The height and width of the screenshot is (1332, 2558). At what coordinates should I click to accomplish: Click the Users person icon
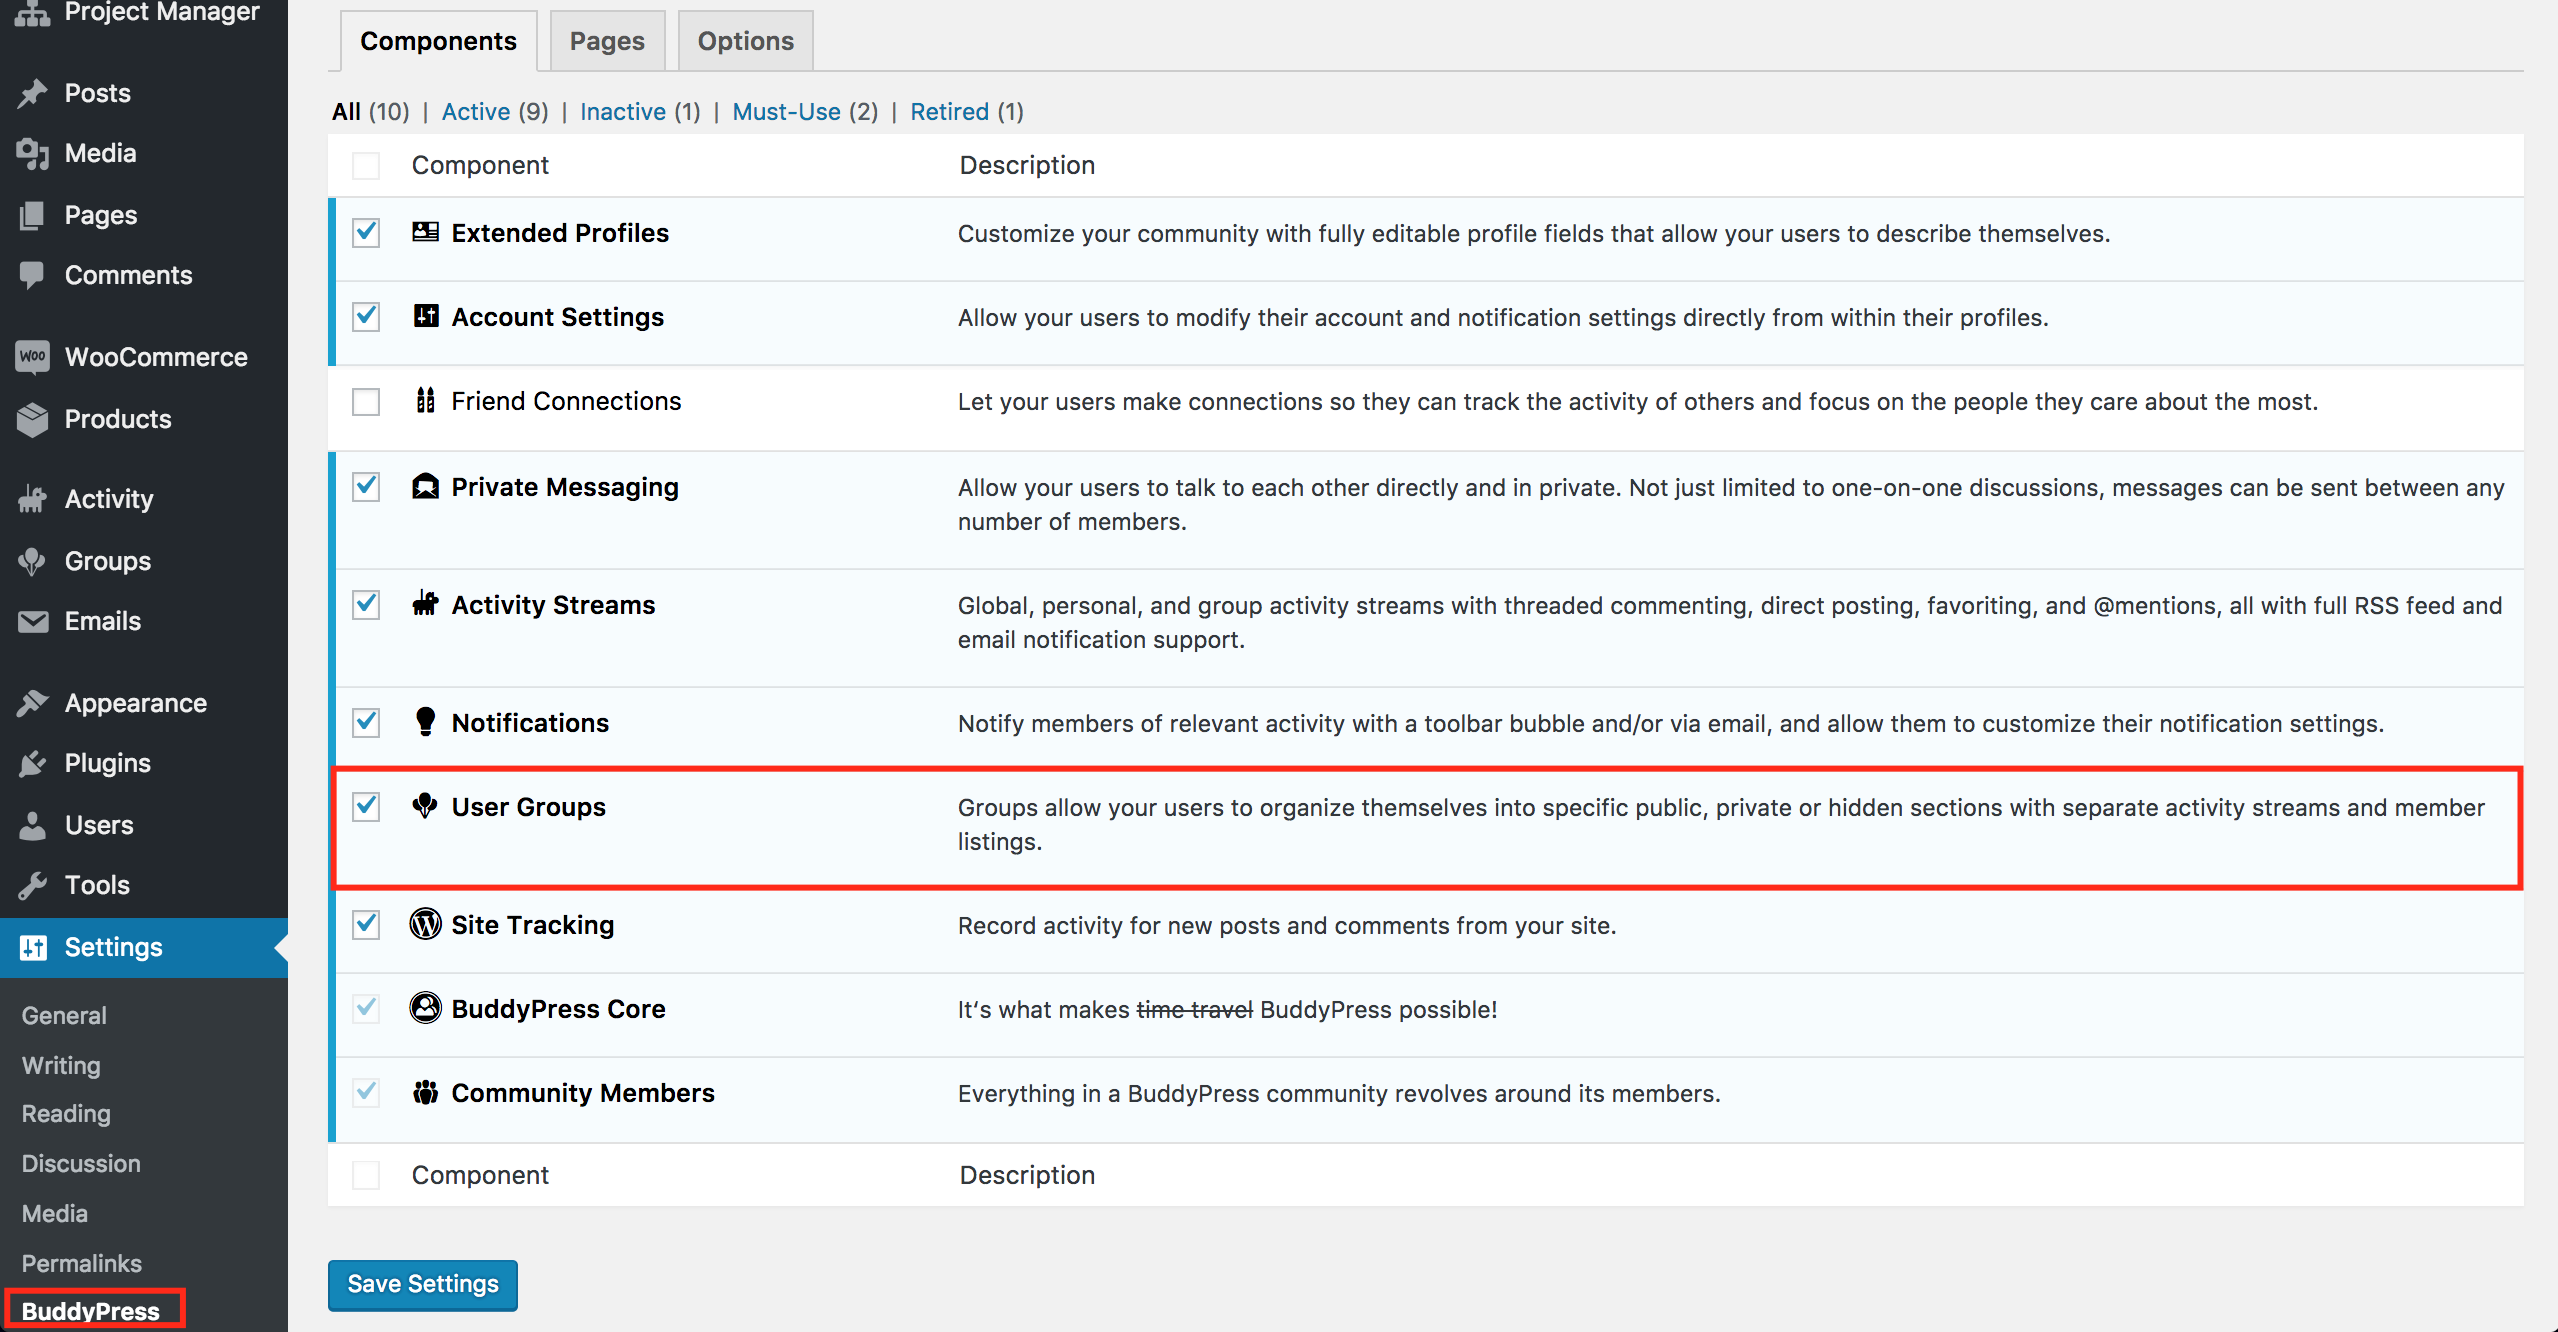click(32, 825)
